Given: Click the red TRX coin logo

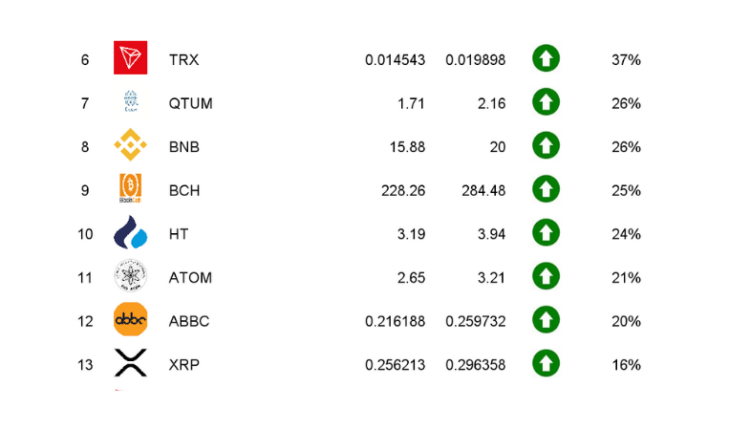Looking at the screenshot, I should pyautogui.click(x=130, y=58).
